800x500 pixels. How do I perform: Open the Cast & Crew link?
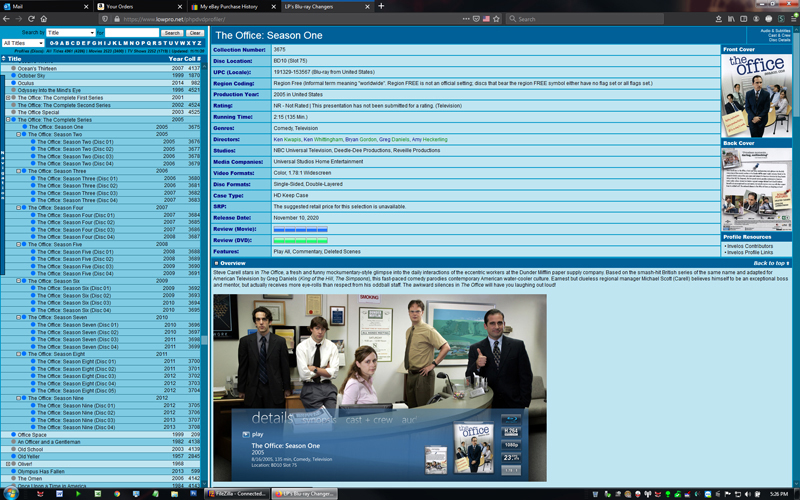click(779, 35)
